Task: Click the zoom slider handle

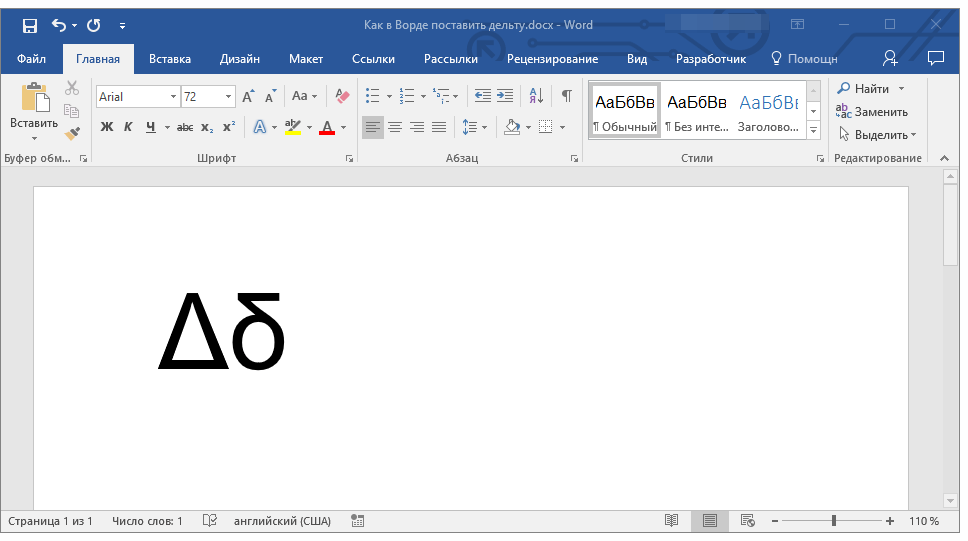Action: coord(834,521)
